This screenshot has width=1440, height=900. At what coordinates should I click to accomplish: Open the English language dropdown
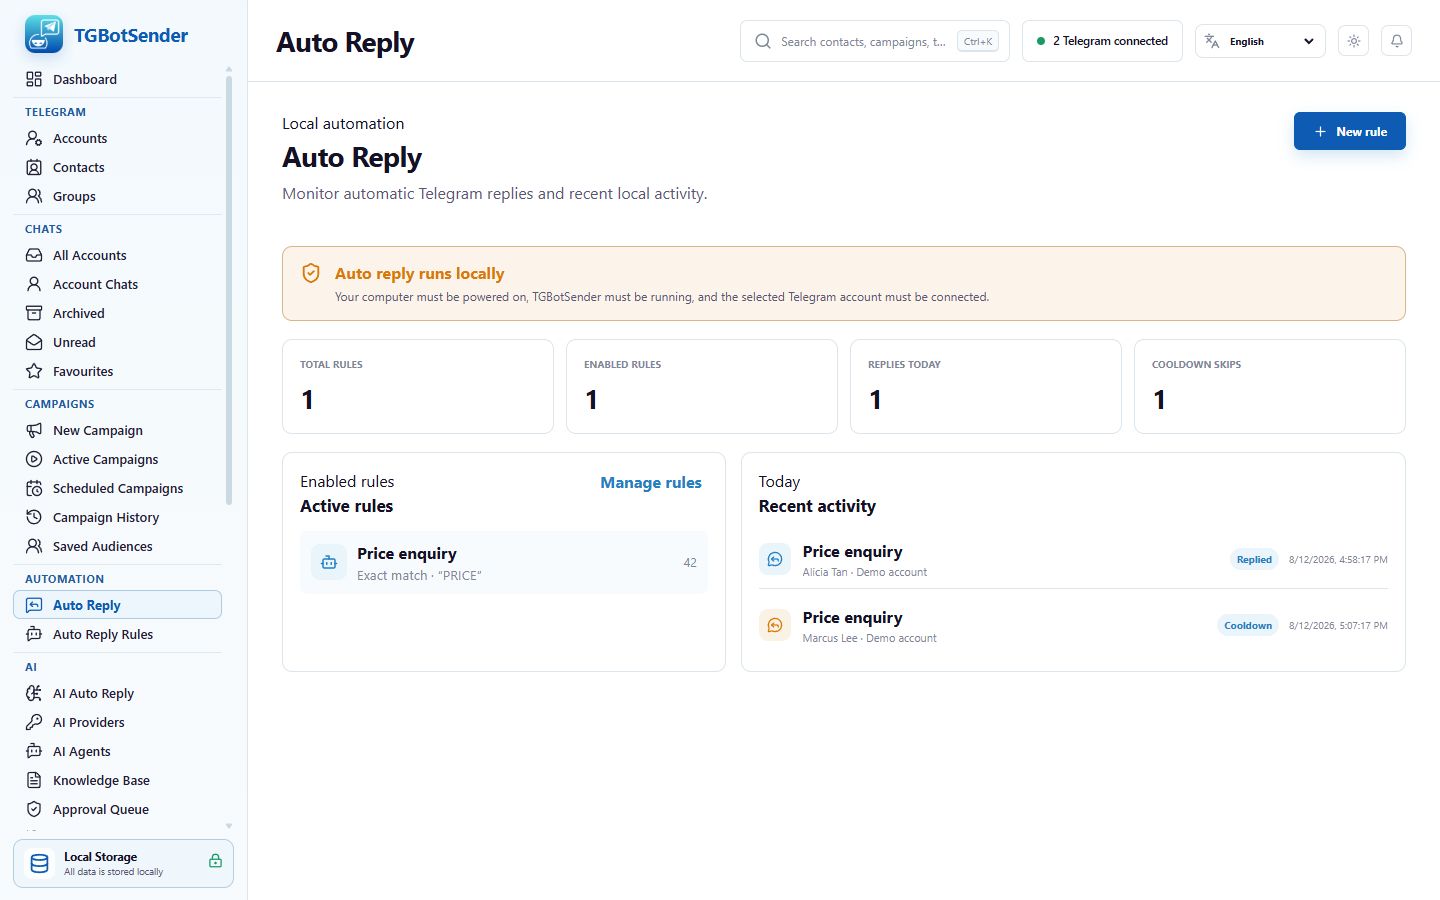pyautogui.click(x=1260, y=41)
